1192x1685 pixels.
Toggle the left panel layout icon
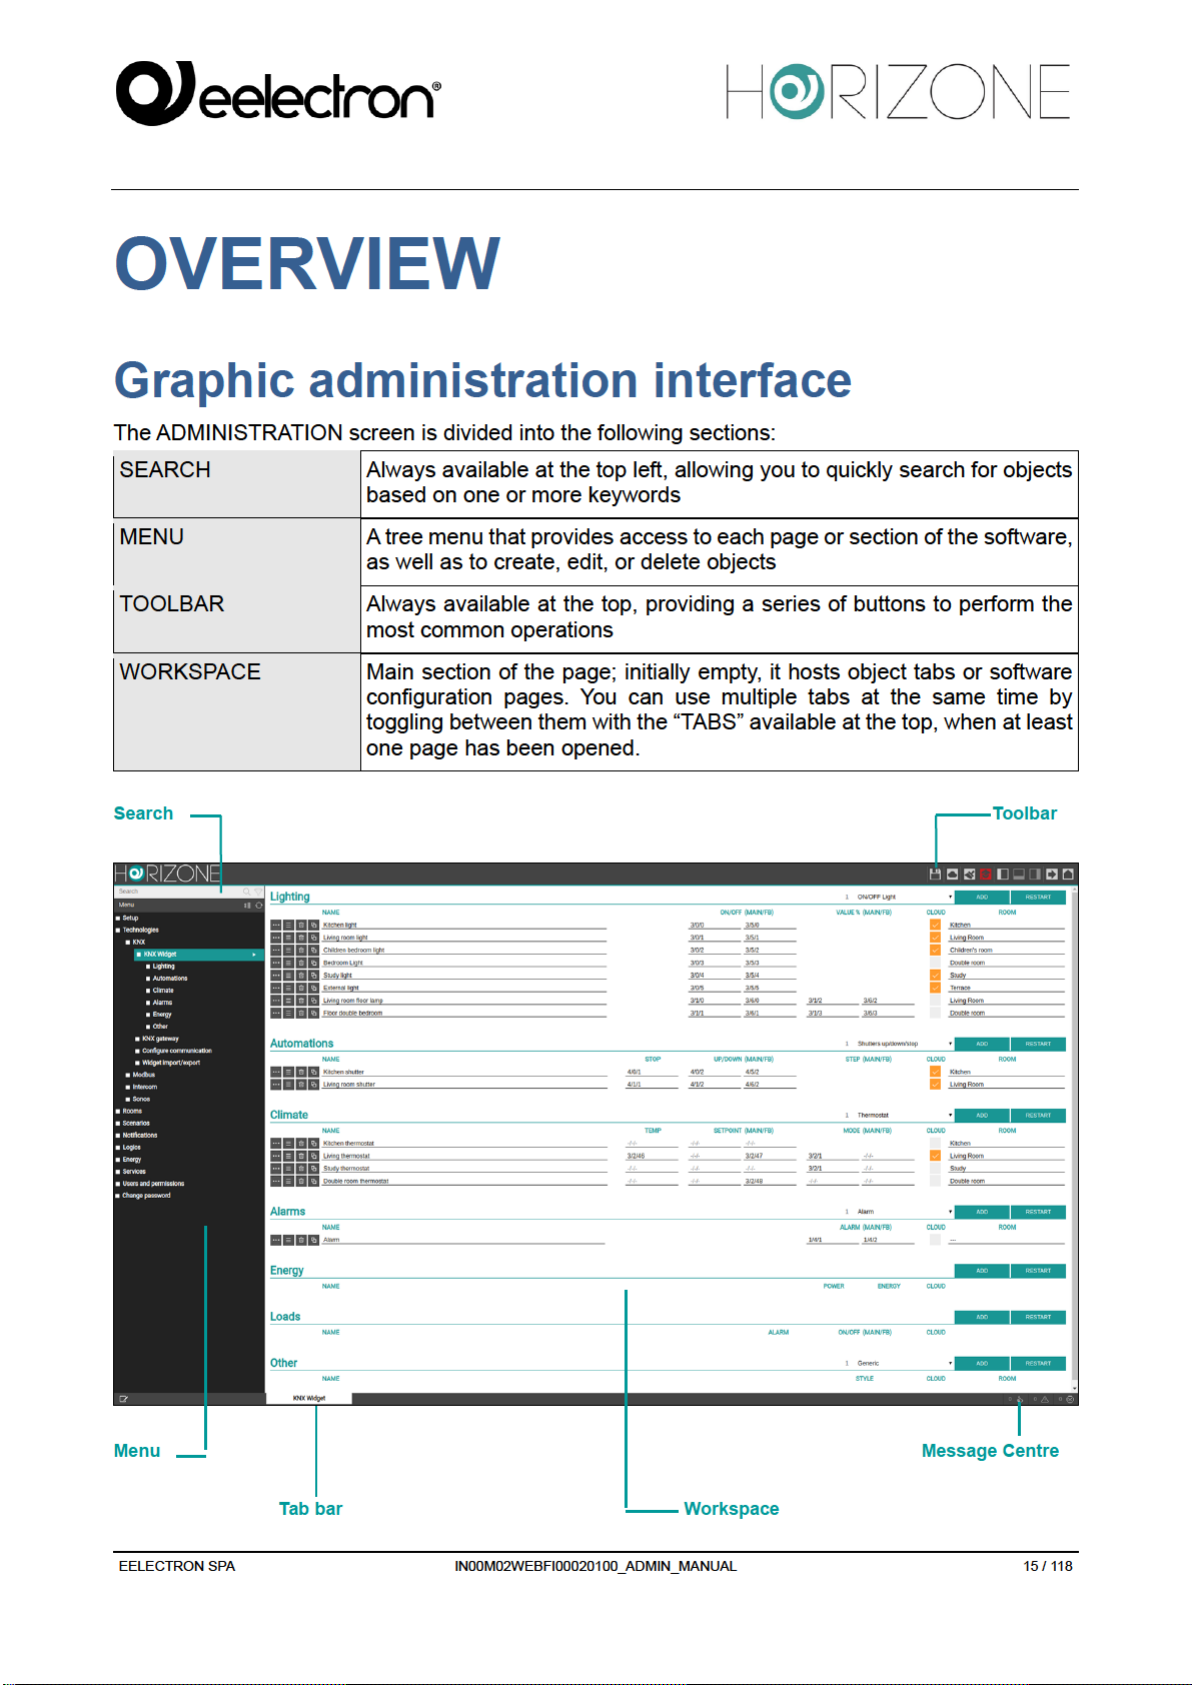click(x=1003, y=874)
